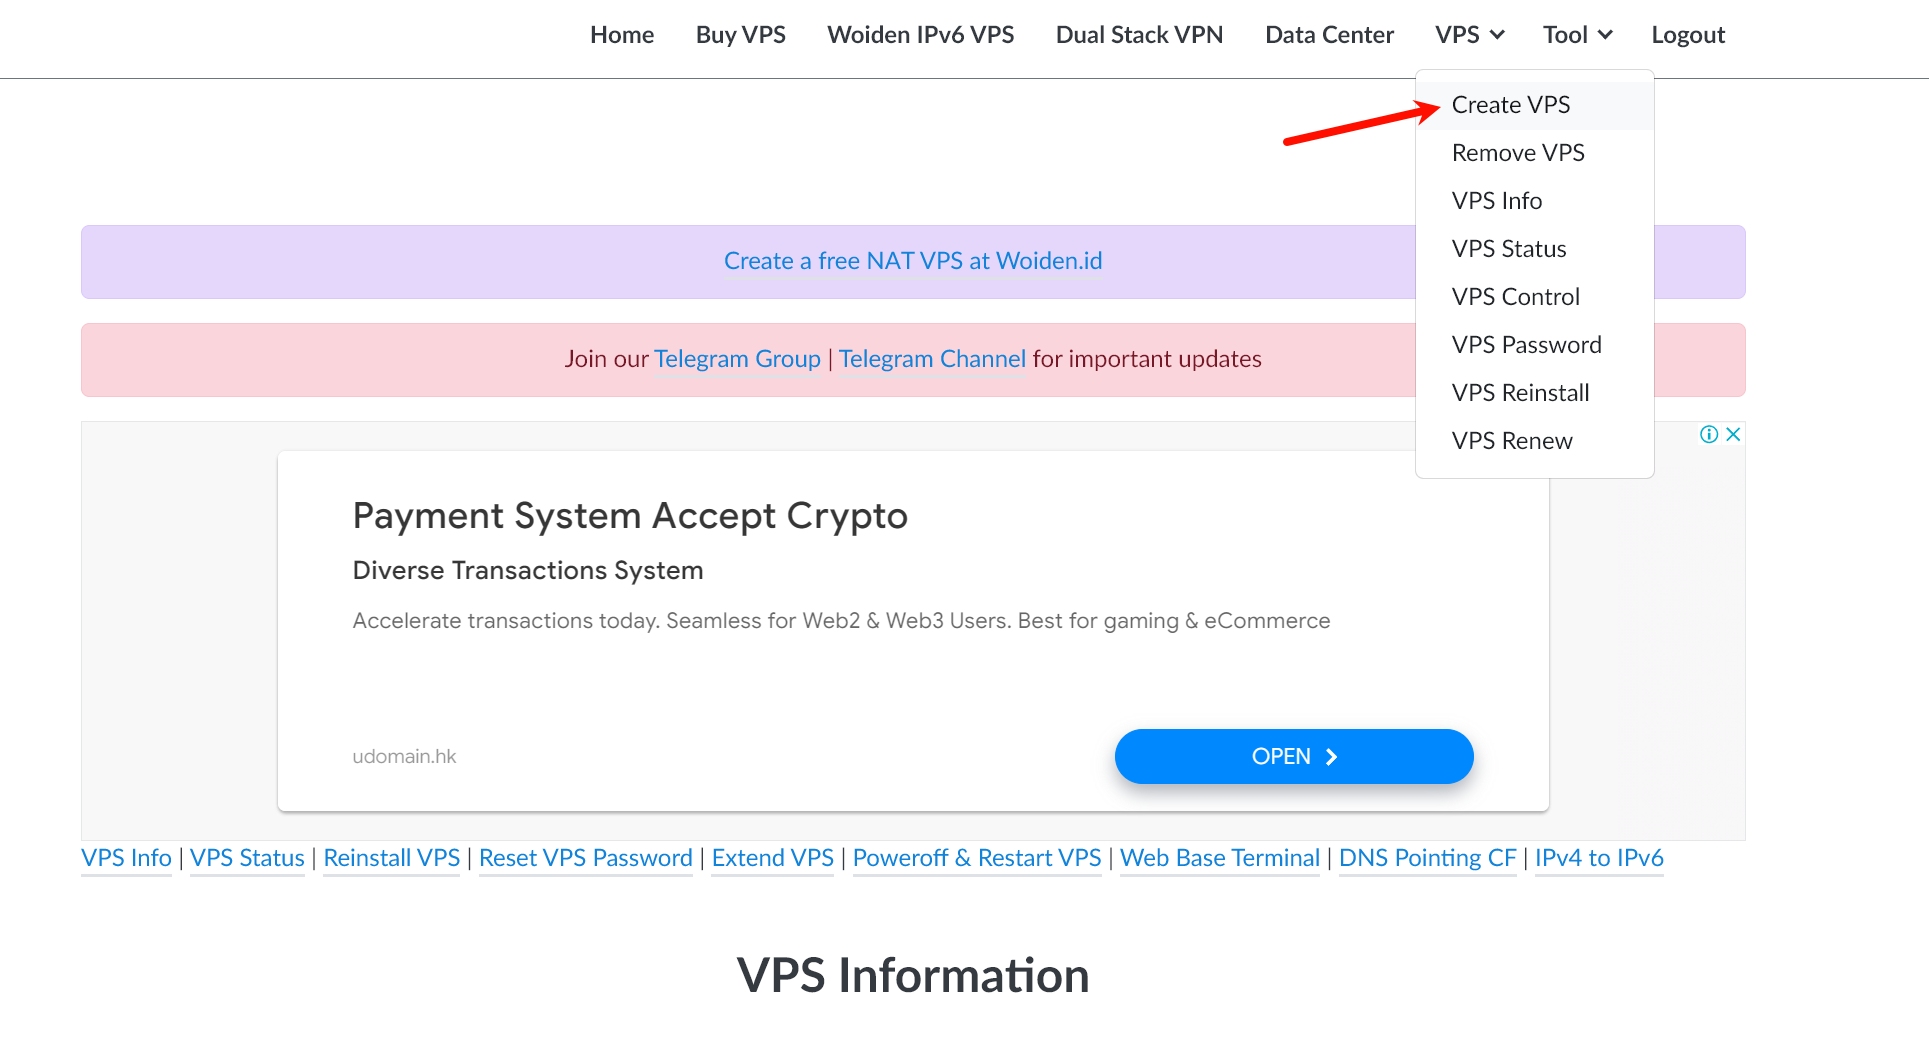Viewport: 1929px width, 1044px height.
Task: Open VPS Control from the dropdown
Action: 1515,297
